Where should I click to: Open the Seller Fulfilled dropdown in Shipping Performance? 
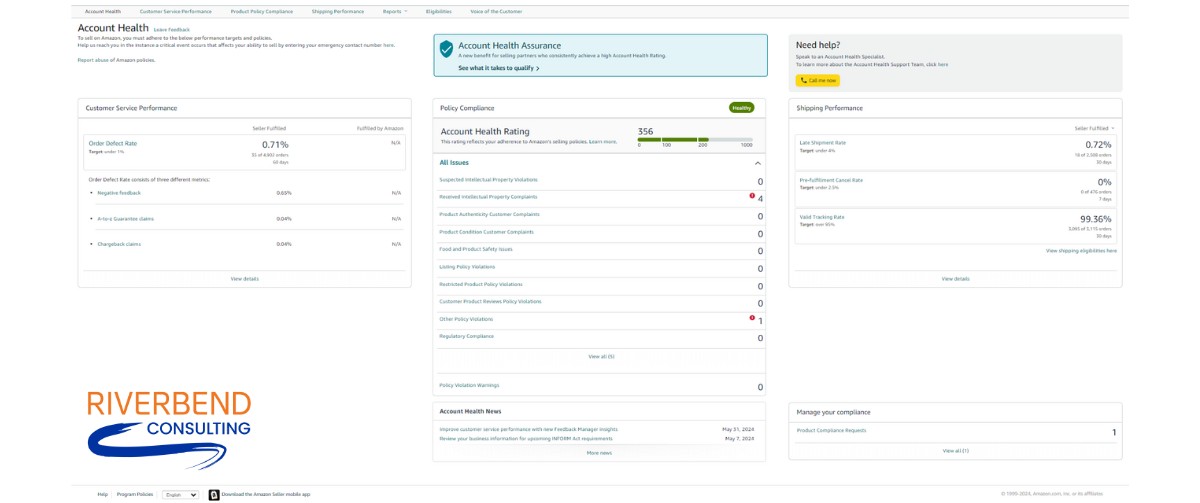coord(1094,128)
